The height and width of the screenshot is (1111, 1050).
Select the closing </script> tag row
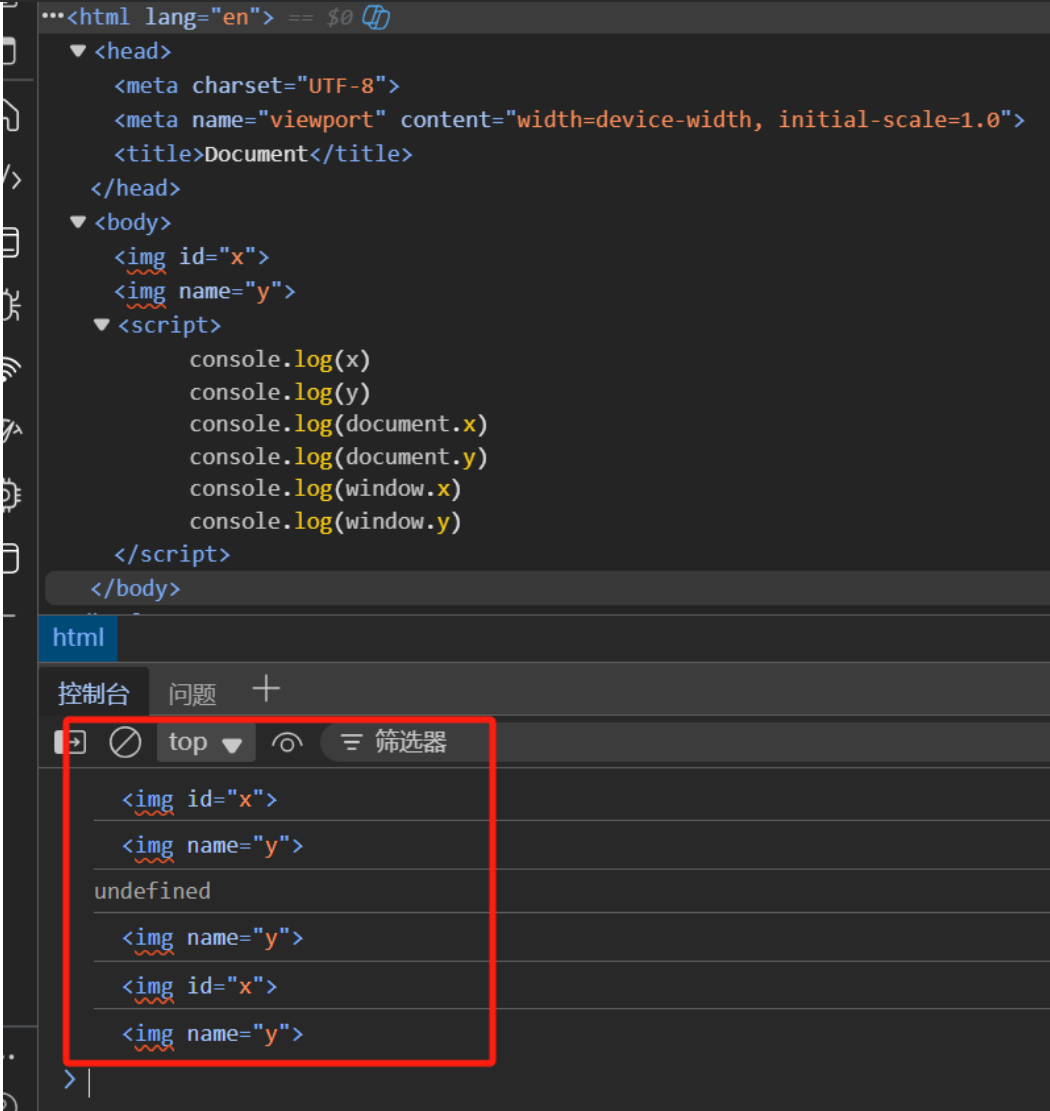click(x=172, y=554)
